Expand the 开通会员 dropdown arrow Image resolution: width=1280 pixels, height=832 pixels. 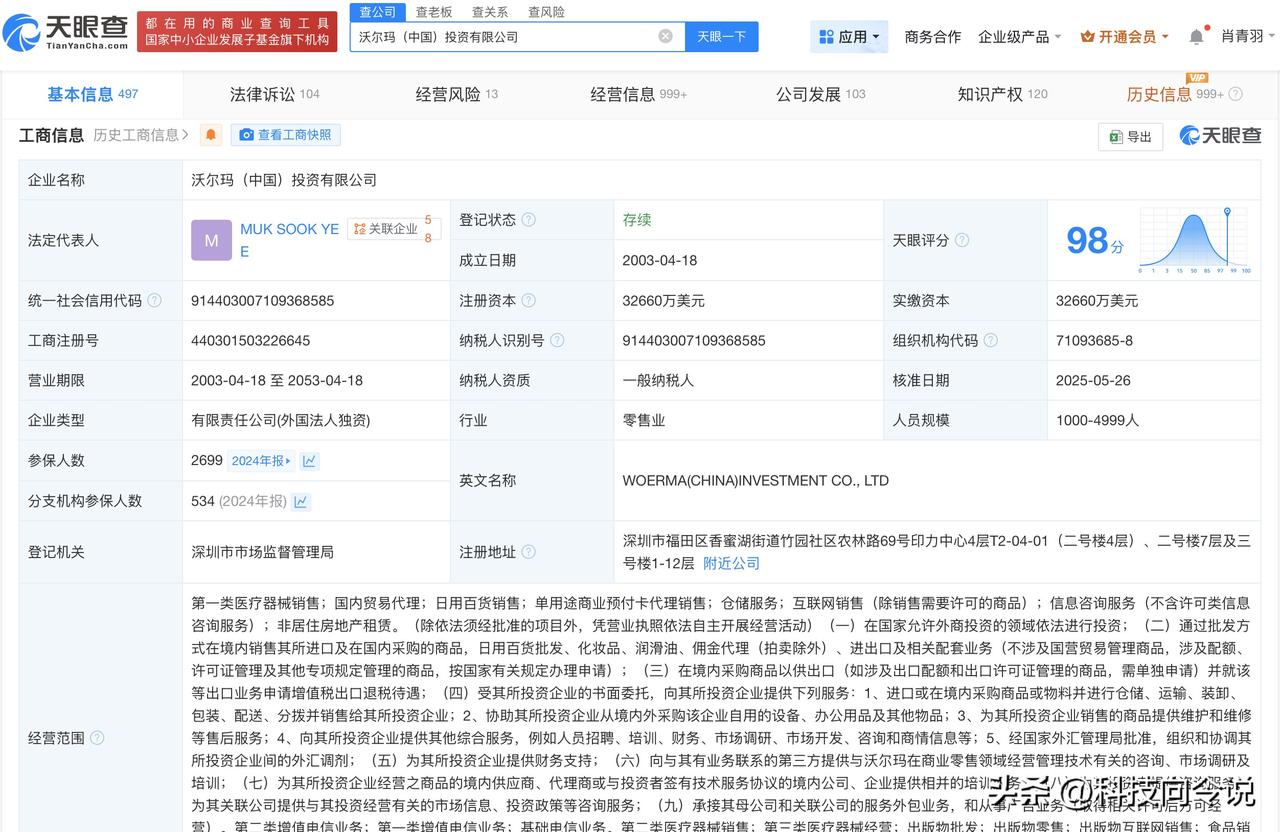(1165, 37)
